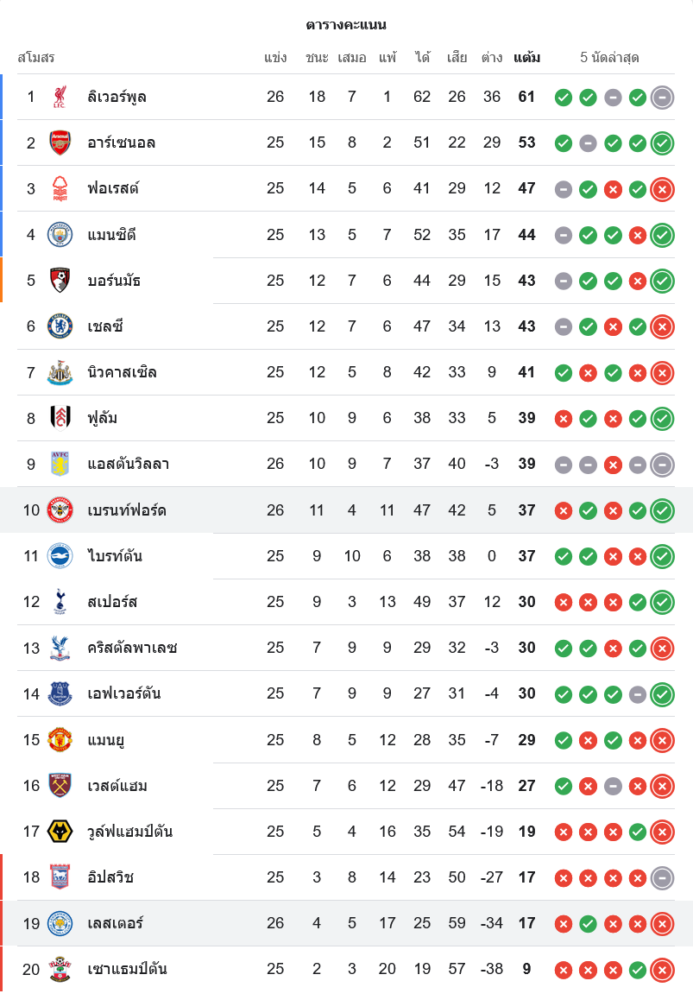Screen dimensions: 693x1000
Task: Click Ipswich's latest circled draw indicator
Action: [x=661, y=877]
